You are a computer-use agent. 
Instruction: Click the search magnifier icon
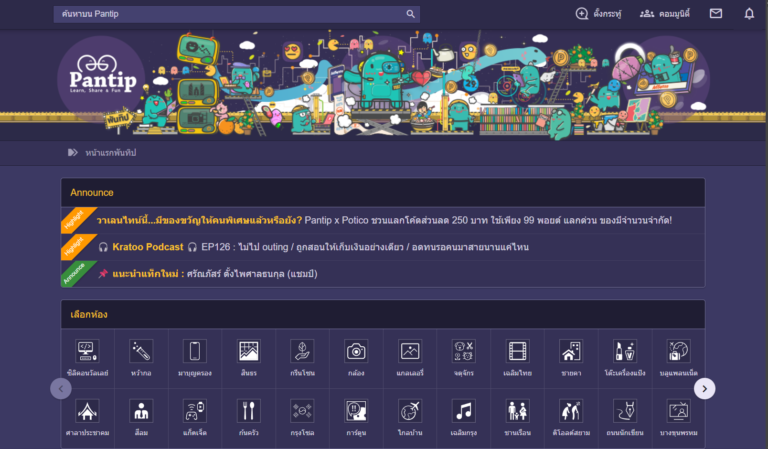click(x=410, y=14)
